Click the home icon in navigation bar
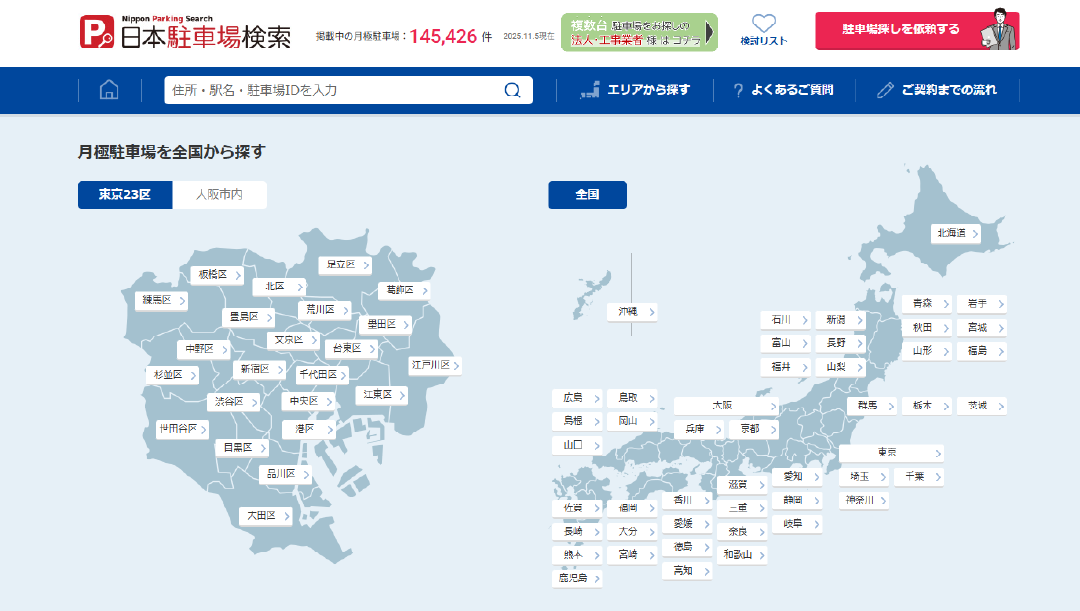This screenshot has width=1080, height=611. (109, 90)
